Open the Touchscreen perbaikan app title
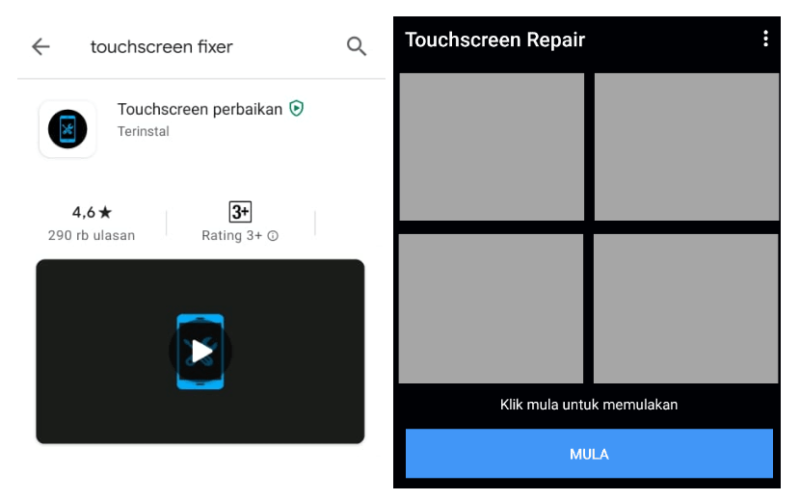800x500 pixels. click(x=199, y=109)
